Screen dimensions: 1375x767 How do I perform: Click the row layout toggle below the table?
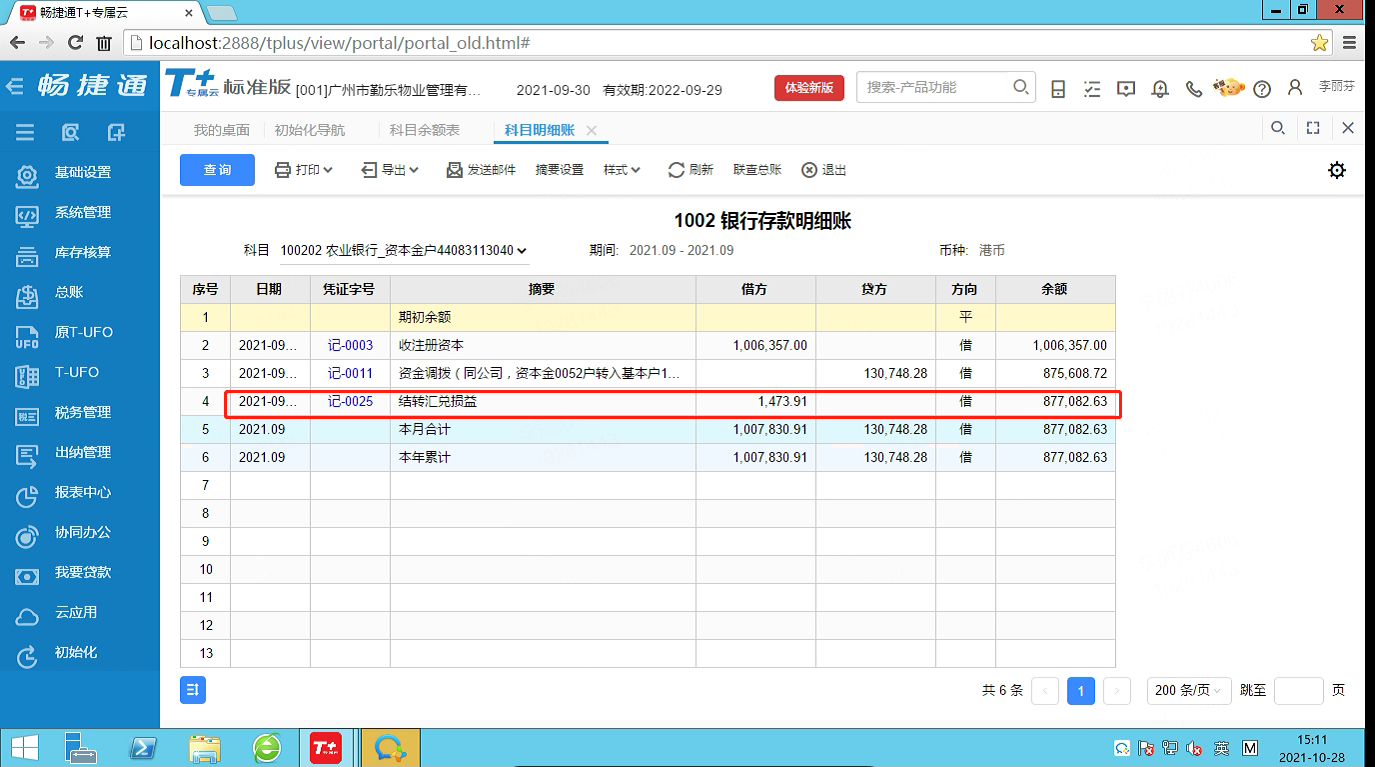193,689
